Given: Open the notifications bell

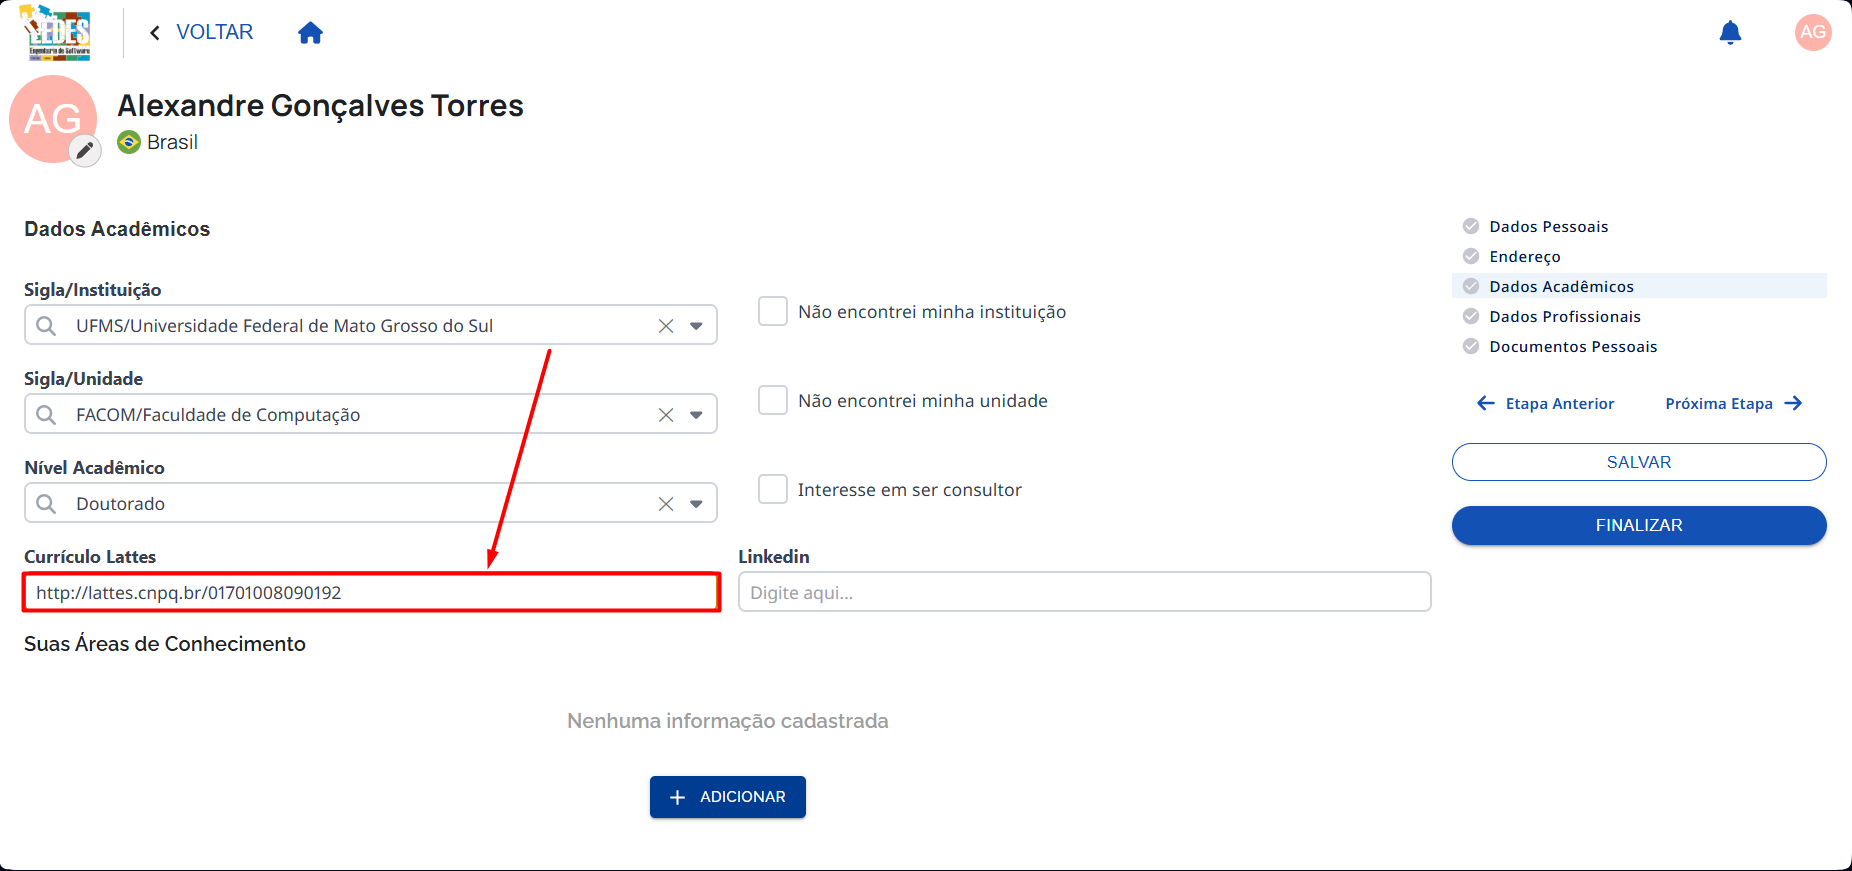Looking at the screenshot, I should point(1730,33).
